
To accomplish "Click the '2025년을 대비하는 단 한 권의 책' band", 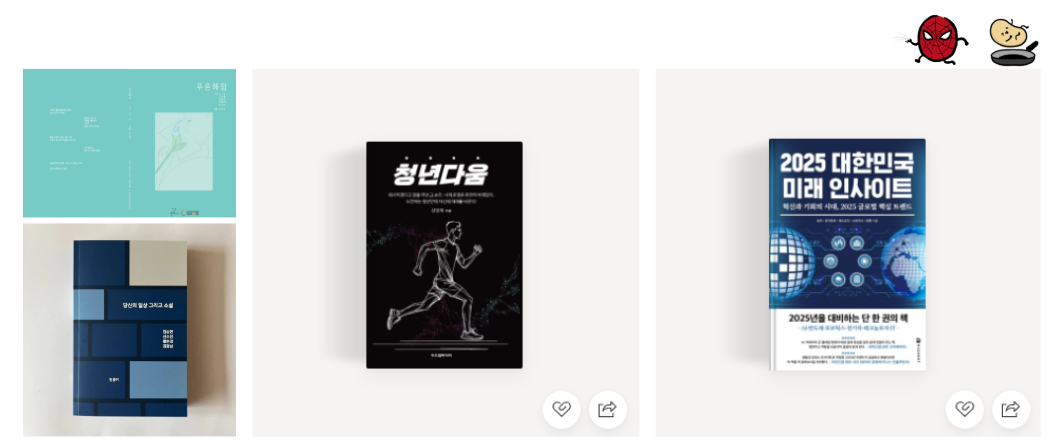I will [846, 318].
